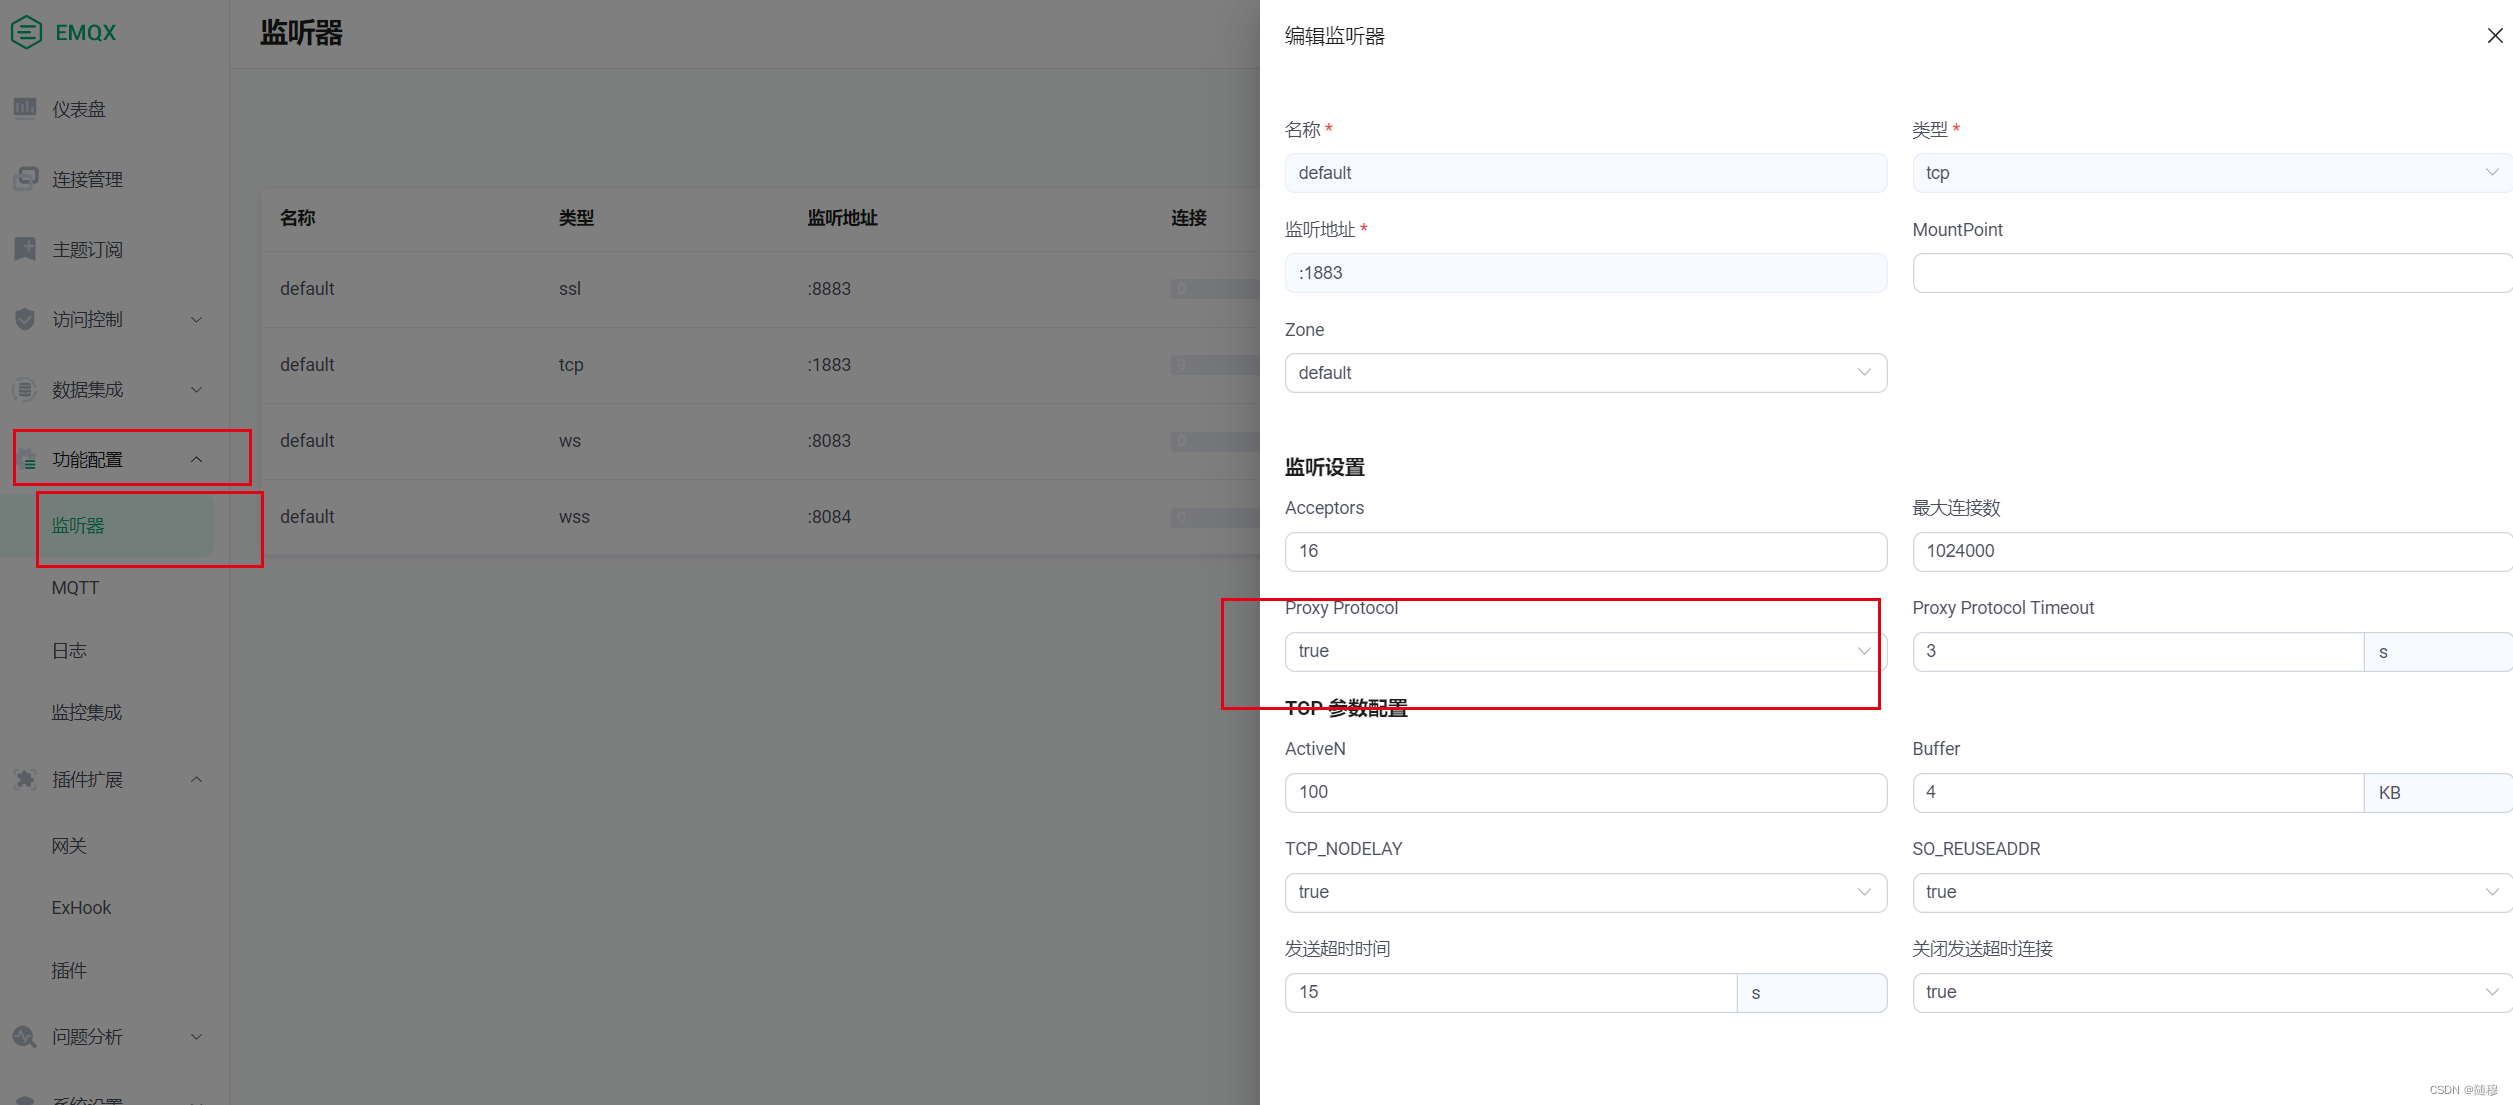Click the connection management (连接管理) icon

[25, 179]
